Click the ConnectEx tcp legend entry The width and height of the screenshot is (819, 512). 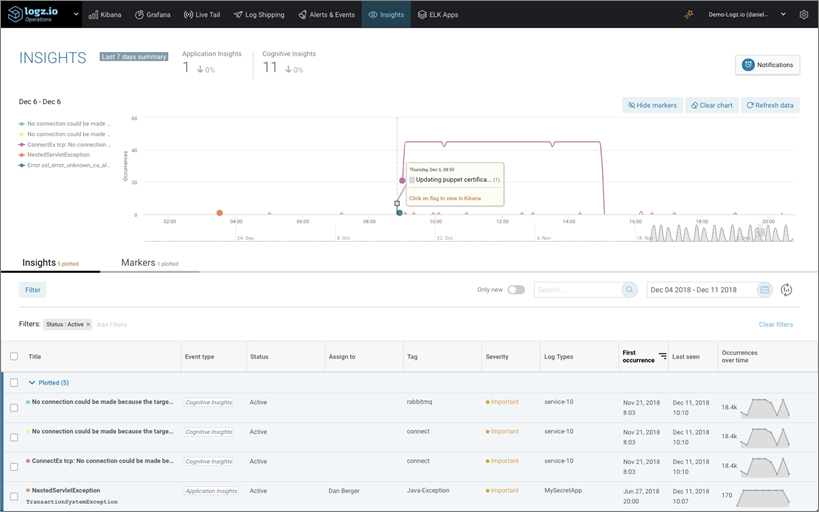click(x=65, y=145)
